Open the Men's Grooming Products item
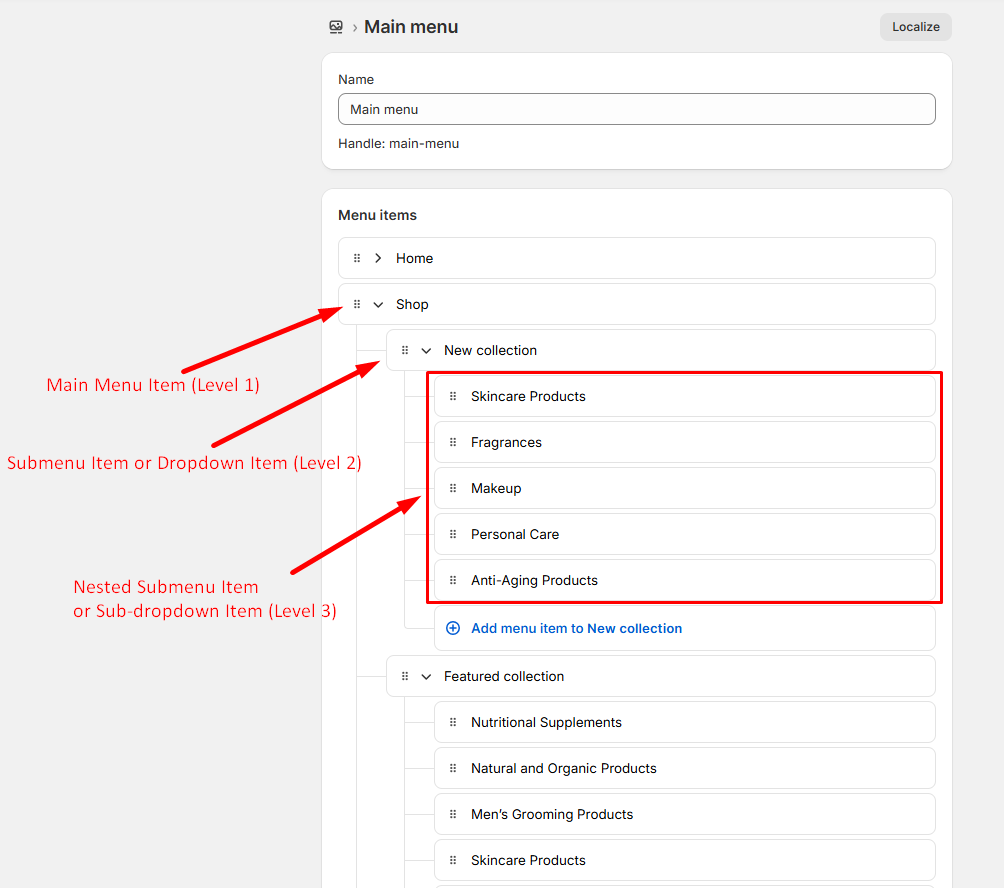1004x888 pixels. pyautogui.click(x=684, y=814)
